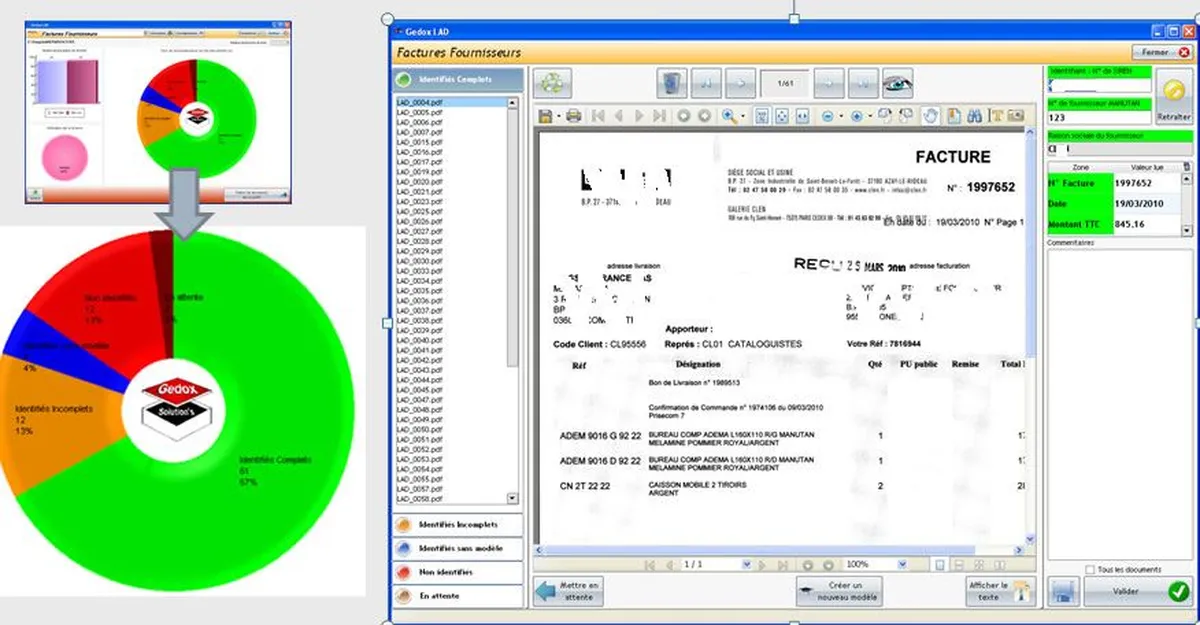
Task: Print document using the printer icon
Action: coord(574,116)
